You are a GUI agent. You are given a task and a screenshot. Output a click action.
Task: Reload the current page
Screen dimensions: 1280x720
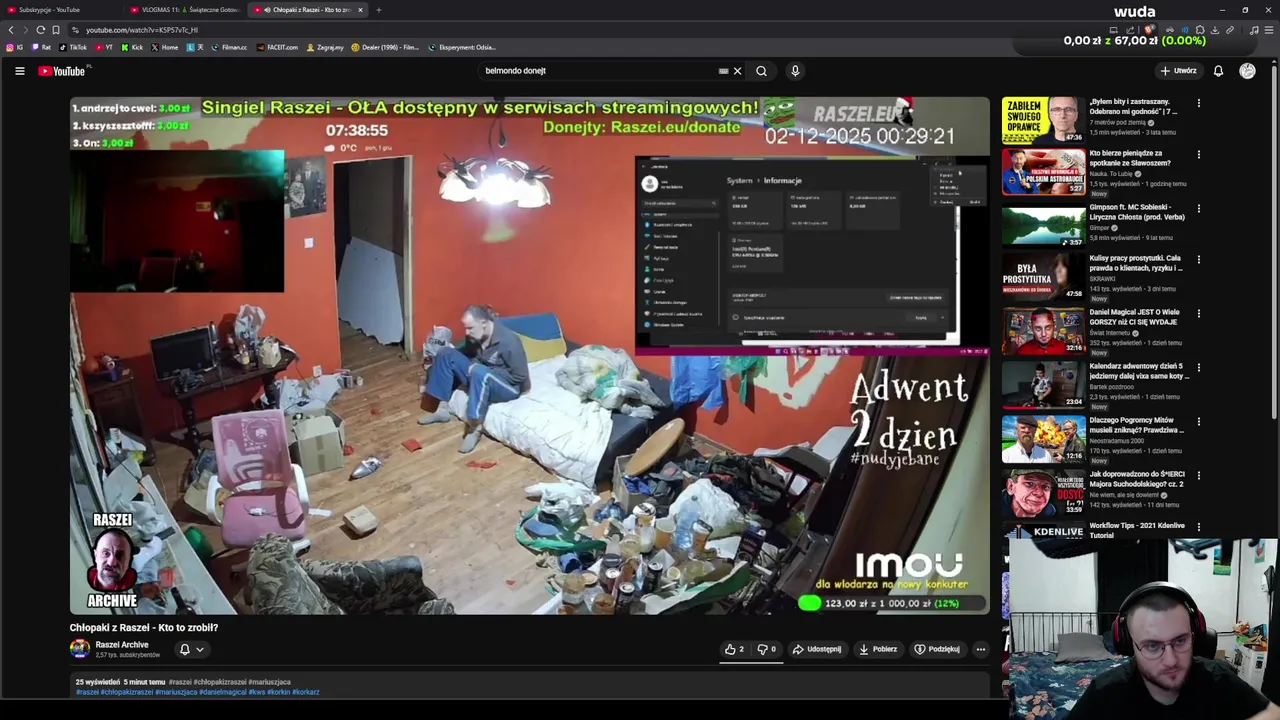[x=40, y=30]
